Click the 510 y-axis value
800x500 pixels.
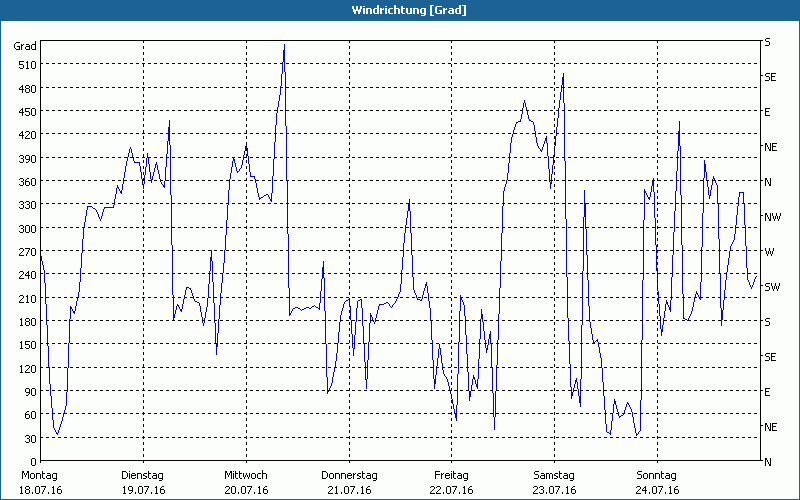coord(28,65)
